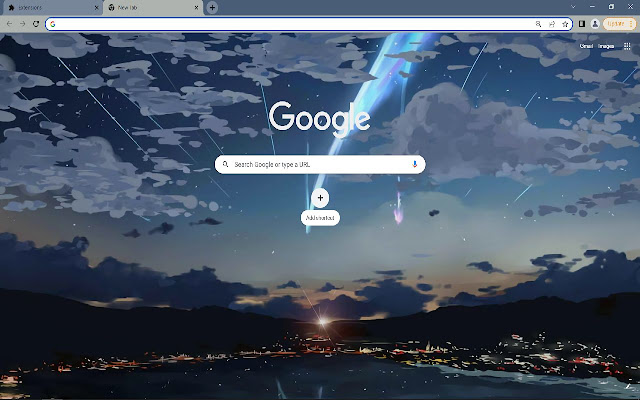This screenshot has height=400, width=640.
Task: Minimize the browser window
Action: 592,7
